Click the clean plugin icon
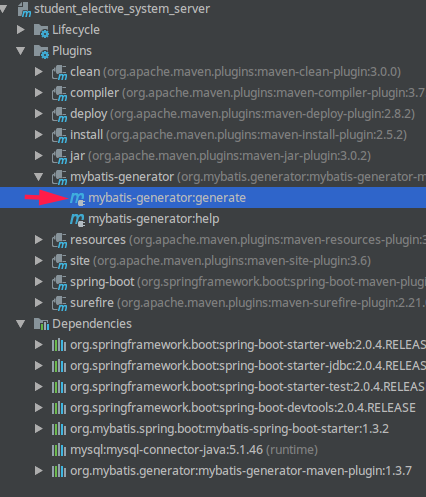This screenshot has height=497, width=426. click(59, 72)
